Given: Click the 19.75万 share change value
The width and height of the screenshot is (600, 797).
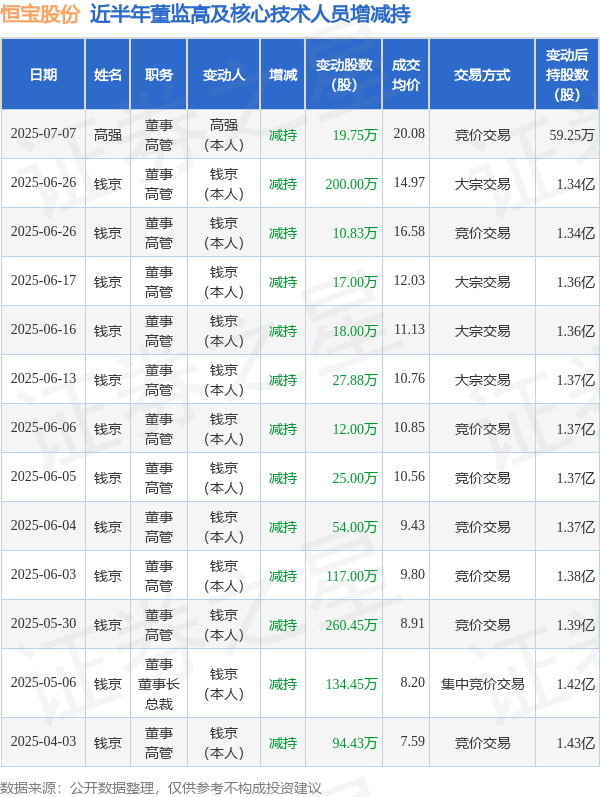Looking at the screenshot, I should pos(355,135).
